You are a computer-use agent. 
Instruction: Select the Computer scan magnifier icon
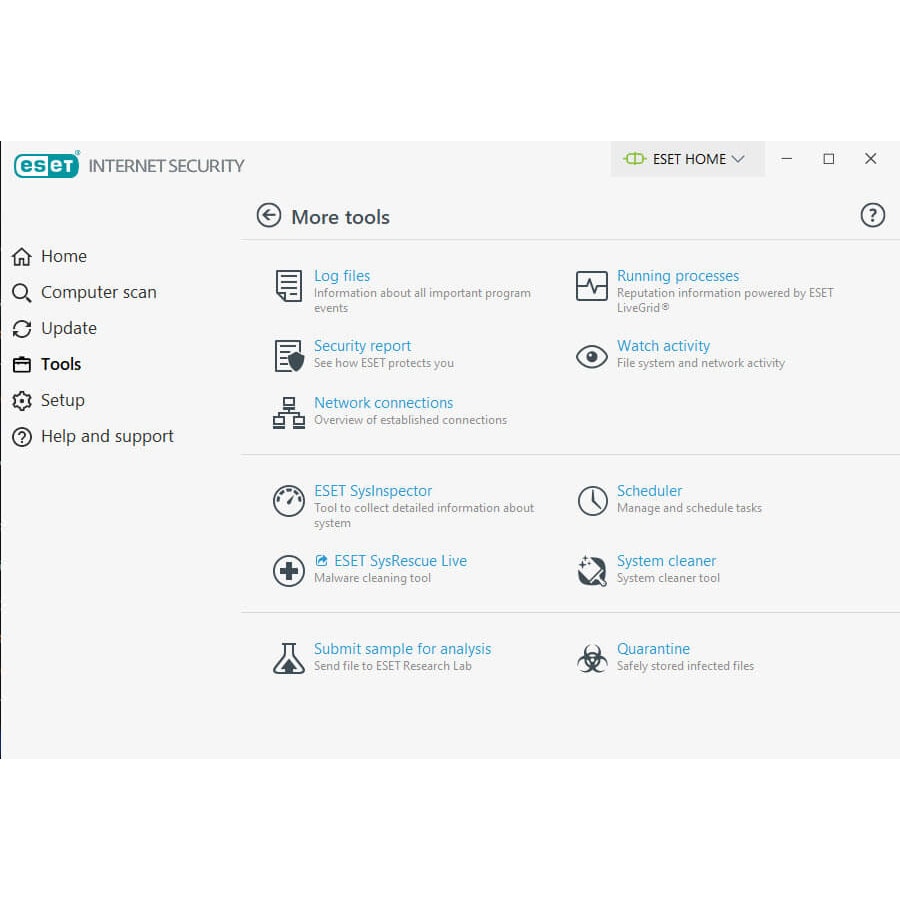[x=21, y=292]
